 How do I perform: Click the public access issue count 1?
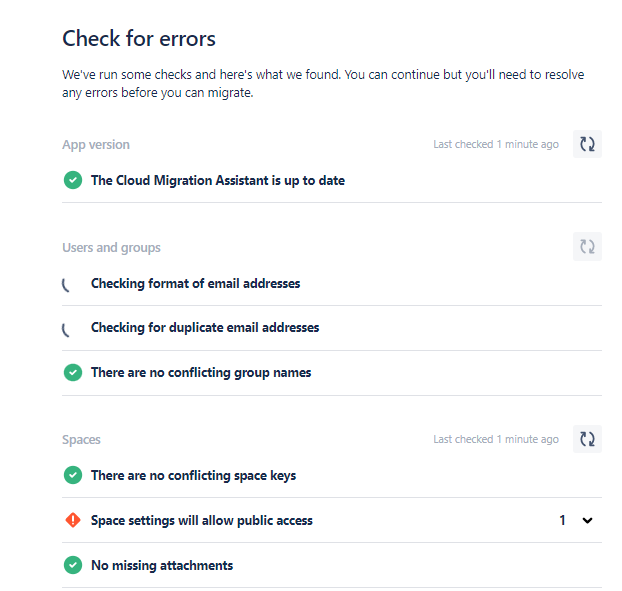click(562, 520)
